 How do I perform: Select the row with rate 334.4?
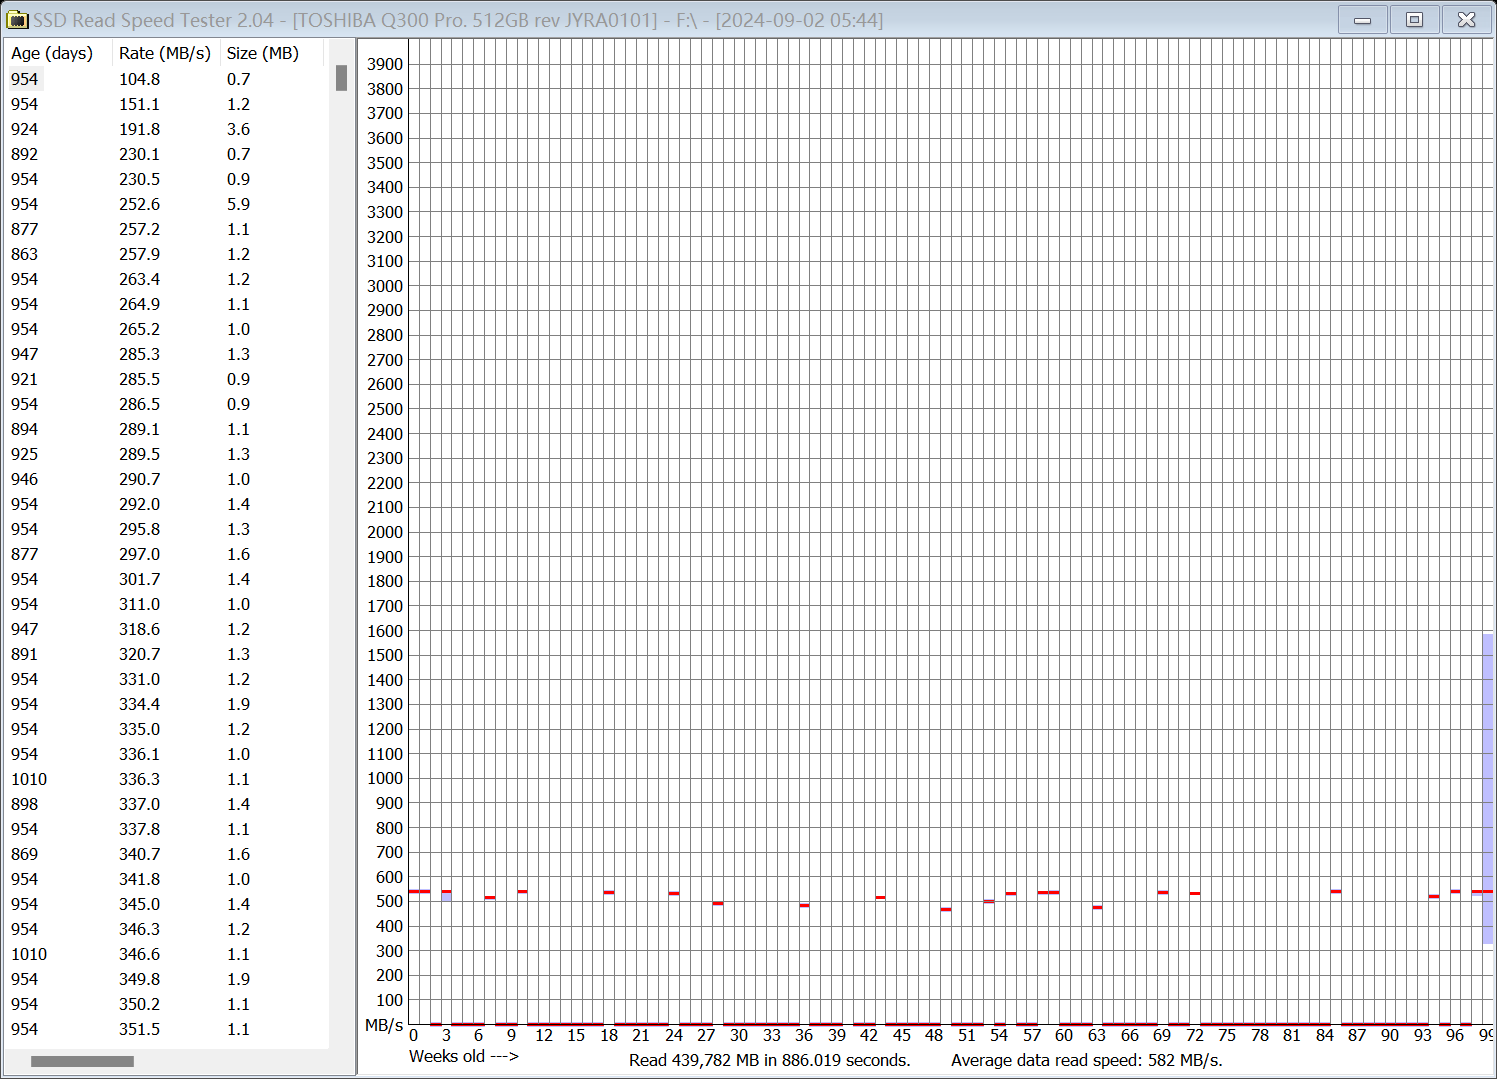coord(167,704)
